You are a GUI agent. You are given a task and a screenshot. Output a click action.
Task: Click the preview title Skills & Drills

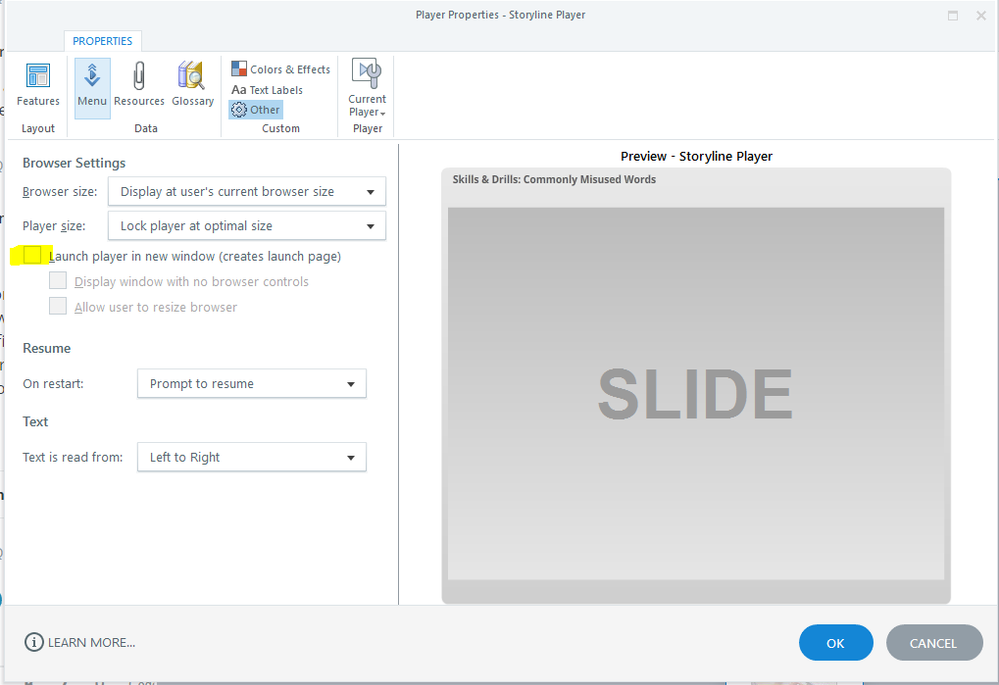(x=554, y=179)
